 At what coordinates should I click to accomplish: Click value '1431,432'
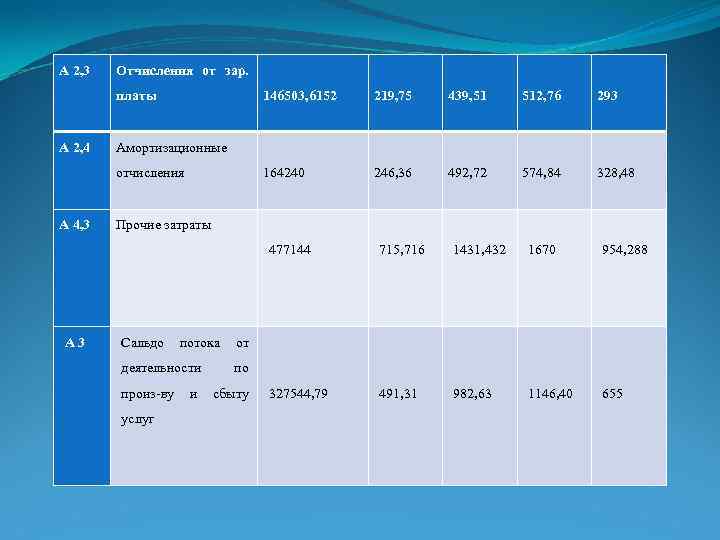tap(479, 249)
